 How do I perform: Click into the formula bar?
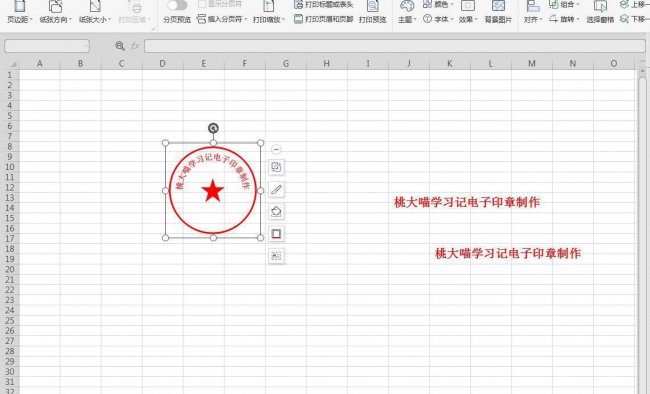395,46
